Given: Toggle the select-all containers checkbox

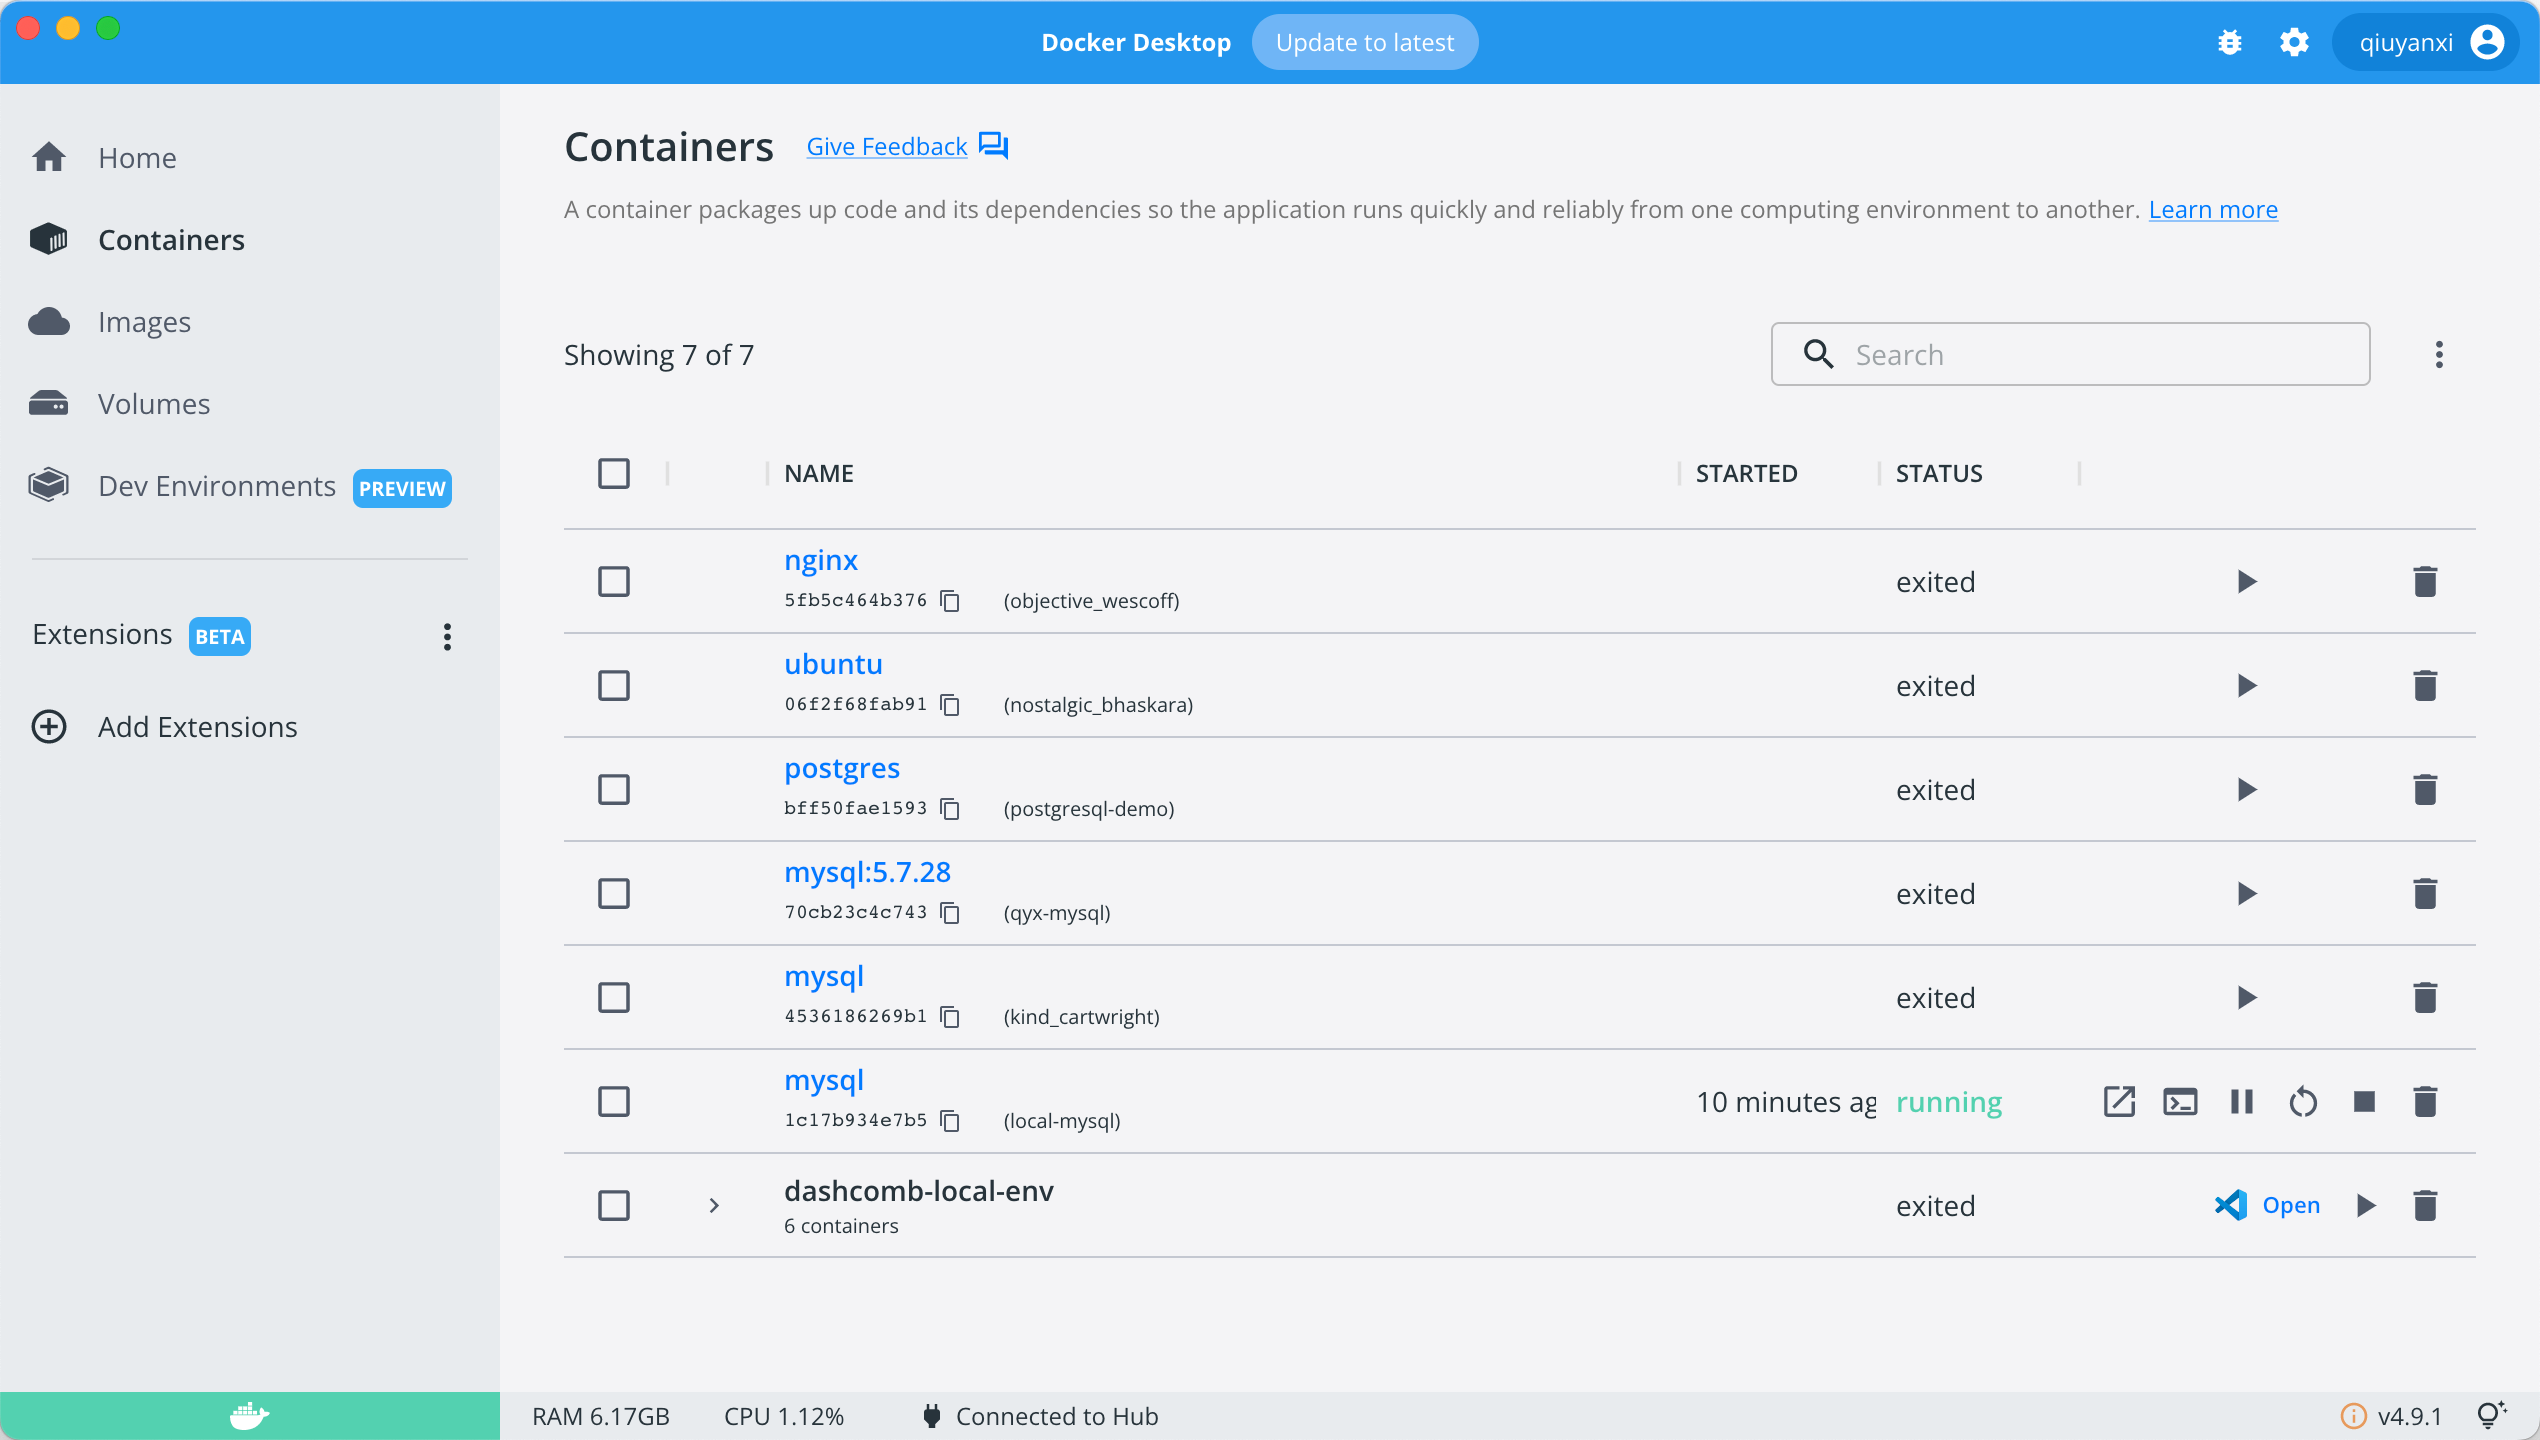Looking at the screenshot, I should click(x=614, y=474).
